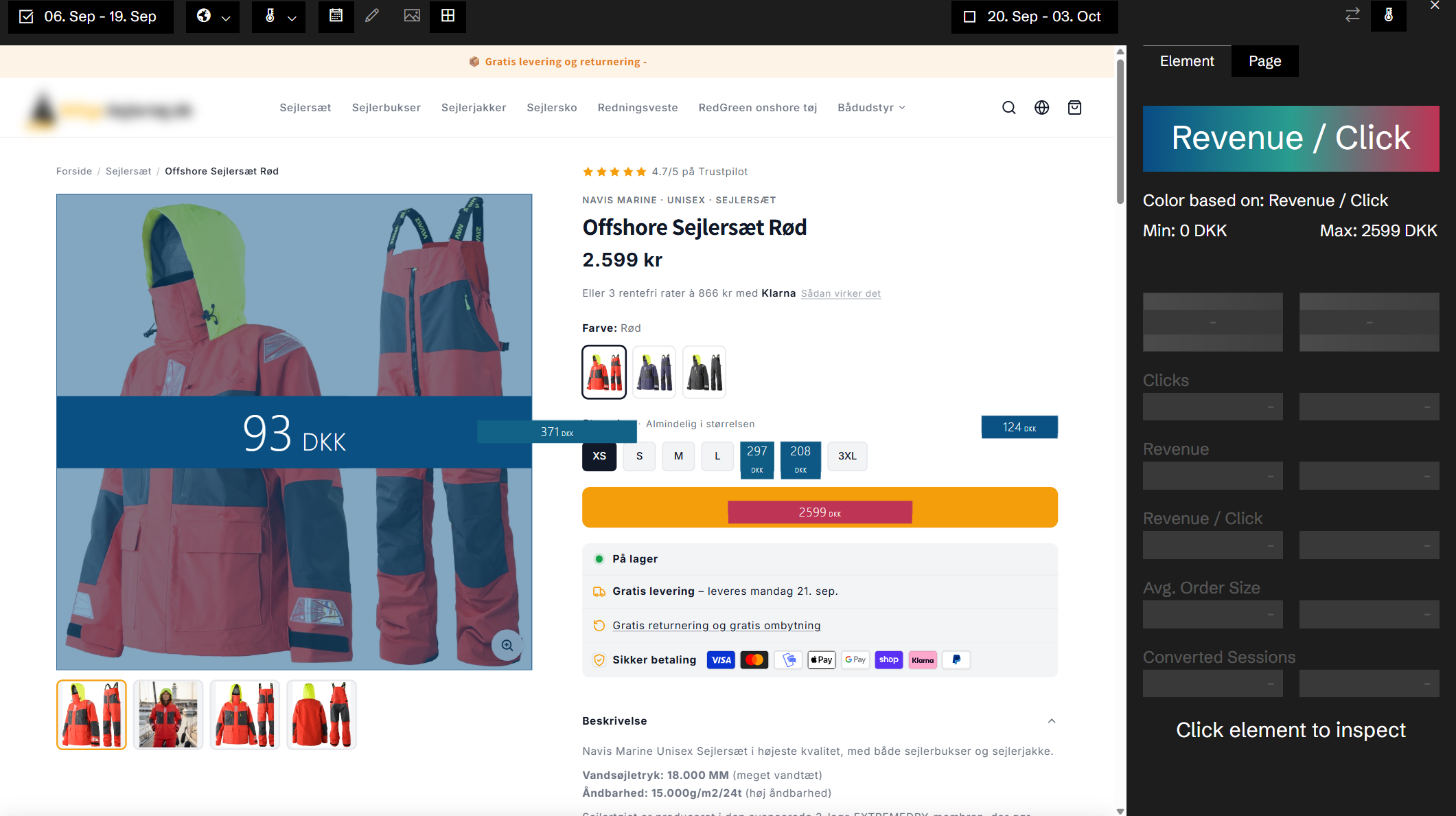
Task: Select size 3XL
Action: (847, 456)
